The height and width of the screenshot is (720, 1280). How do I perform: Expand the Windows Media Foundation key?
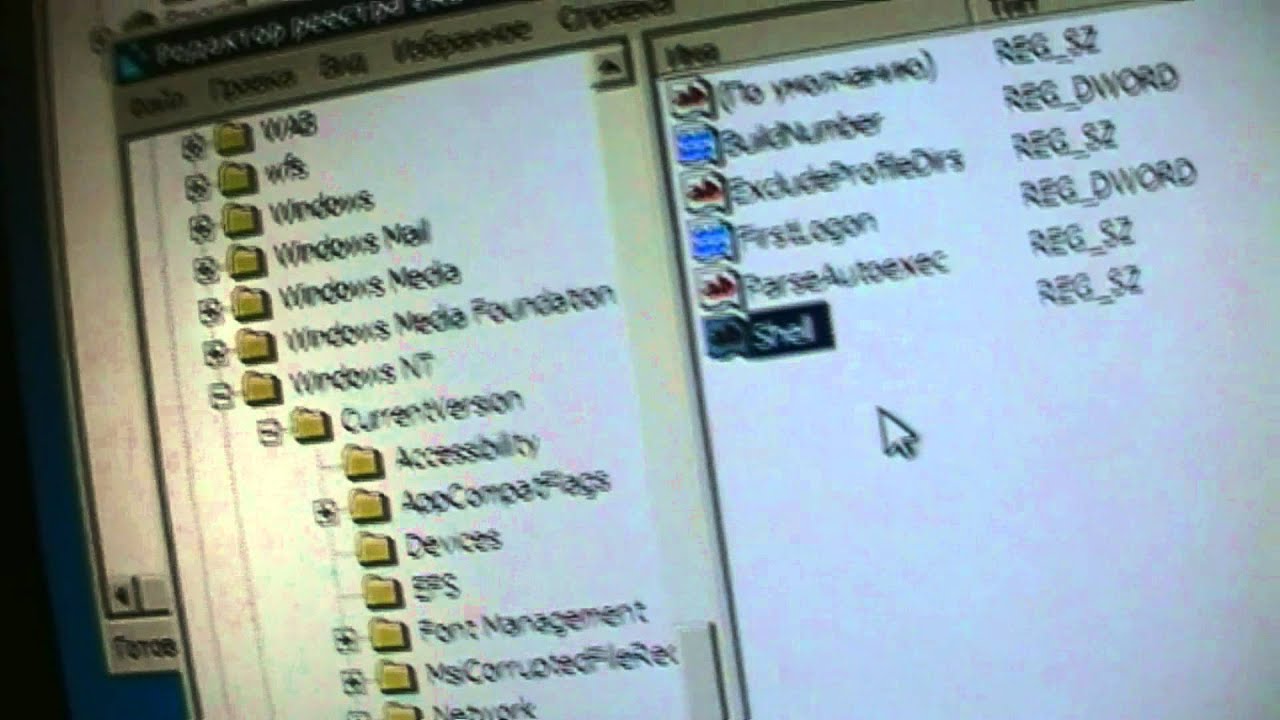click(x=215, y=353)
